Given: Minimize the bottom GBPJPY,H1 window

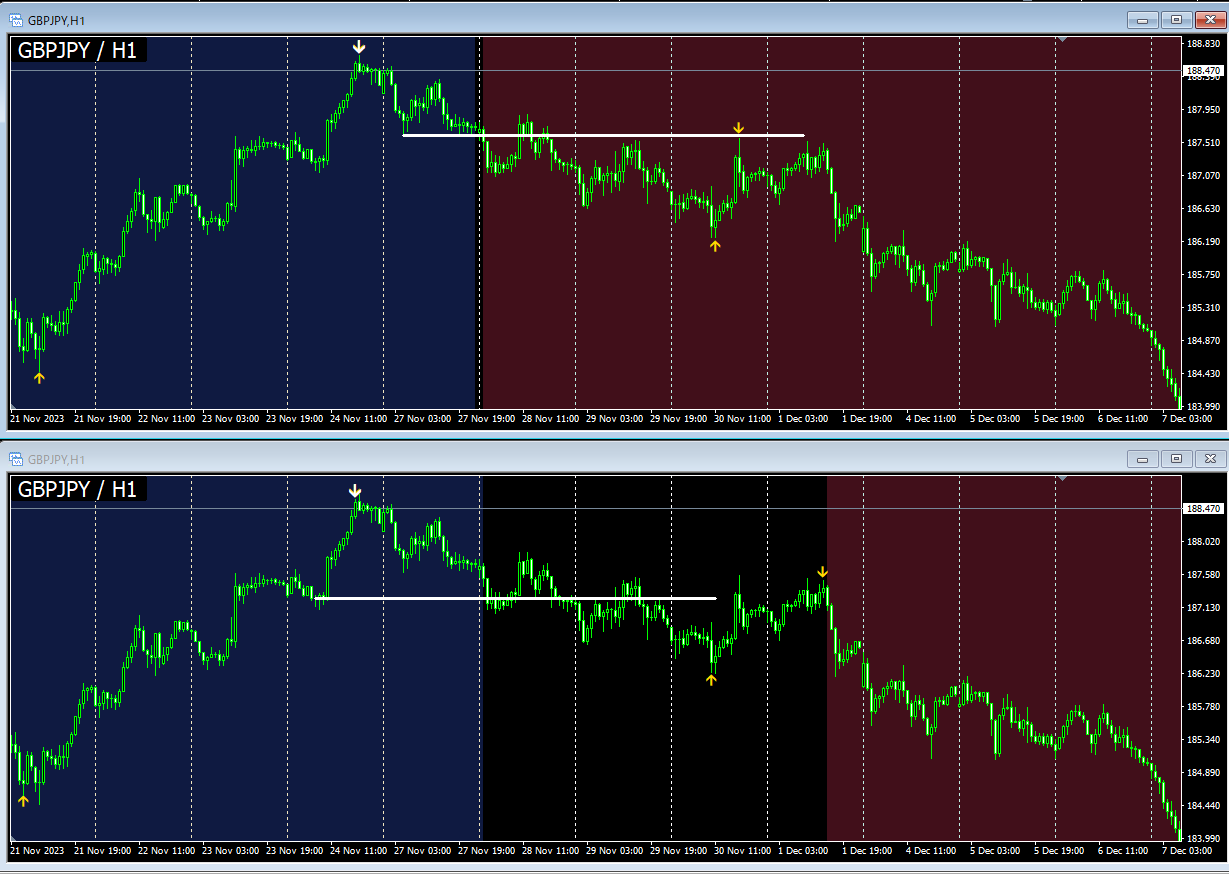Looking at the screenshot, I should pos(1141,458).
